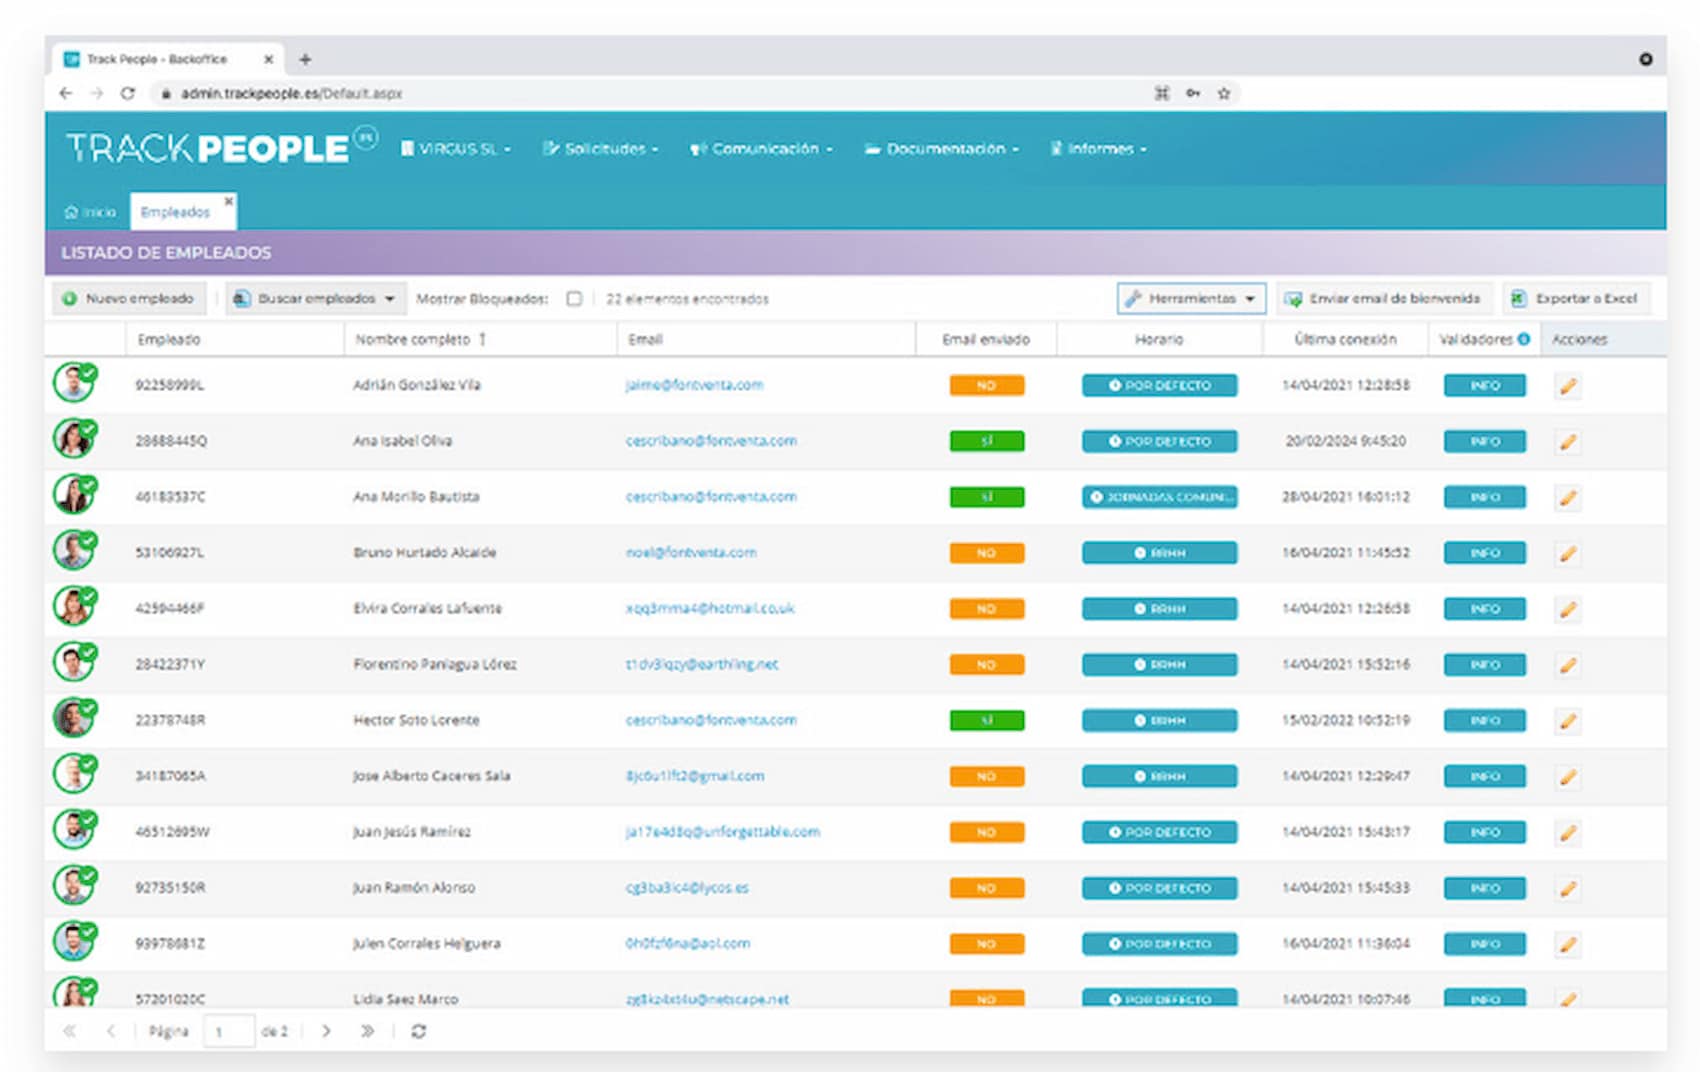Open the Documentación dropdown menu
The height and width of the screenshot is (1072, 1700).
942,149
